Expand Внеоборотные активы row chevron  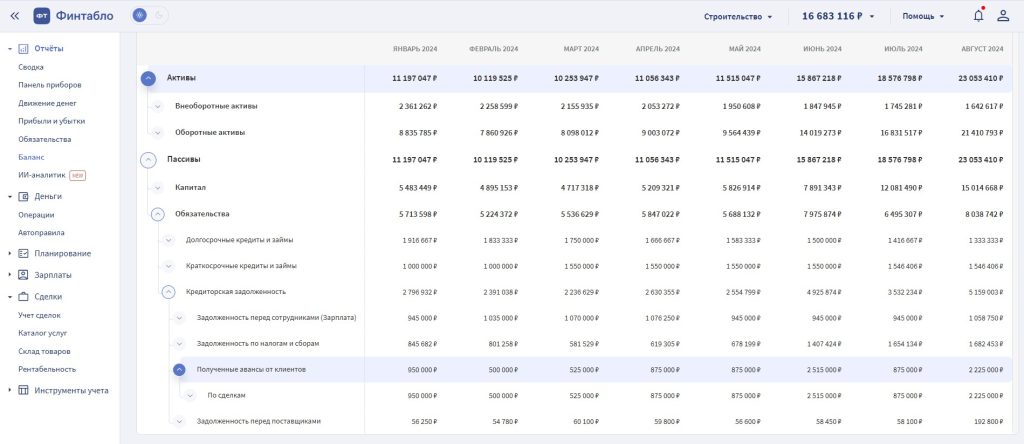pyautogui.click(x=157, y=106)
